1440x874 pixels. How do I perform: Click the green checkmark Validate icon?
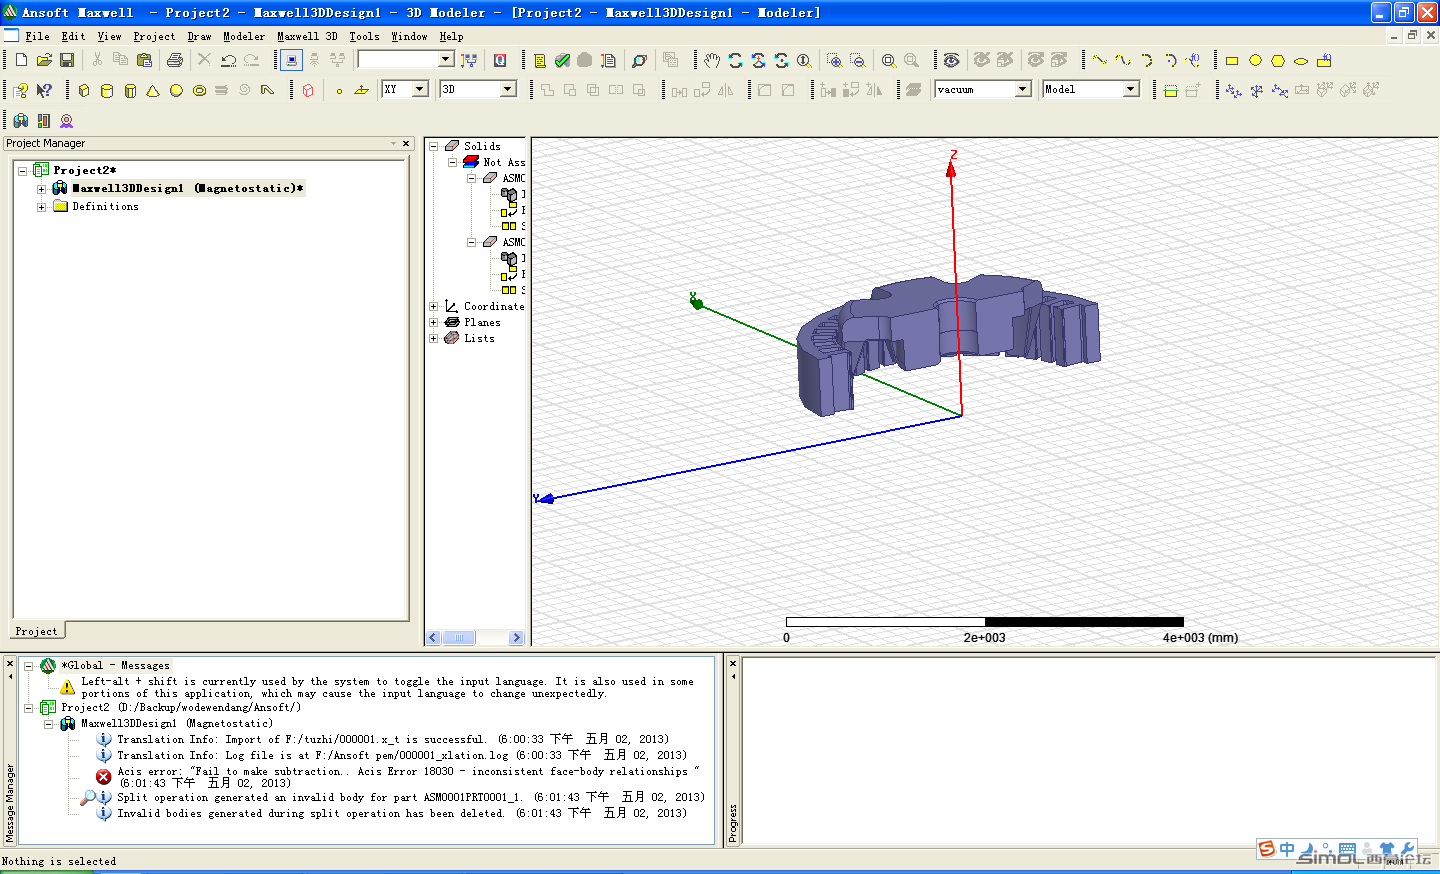coord(563,61)
